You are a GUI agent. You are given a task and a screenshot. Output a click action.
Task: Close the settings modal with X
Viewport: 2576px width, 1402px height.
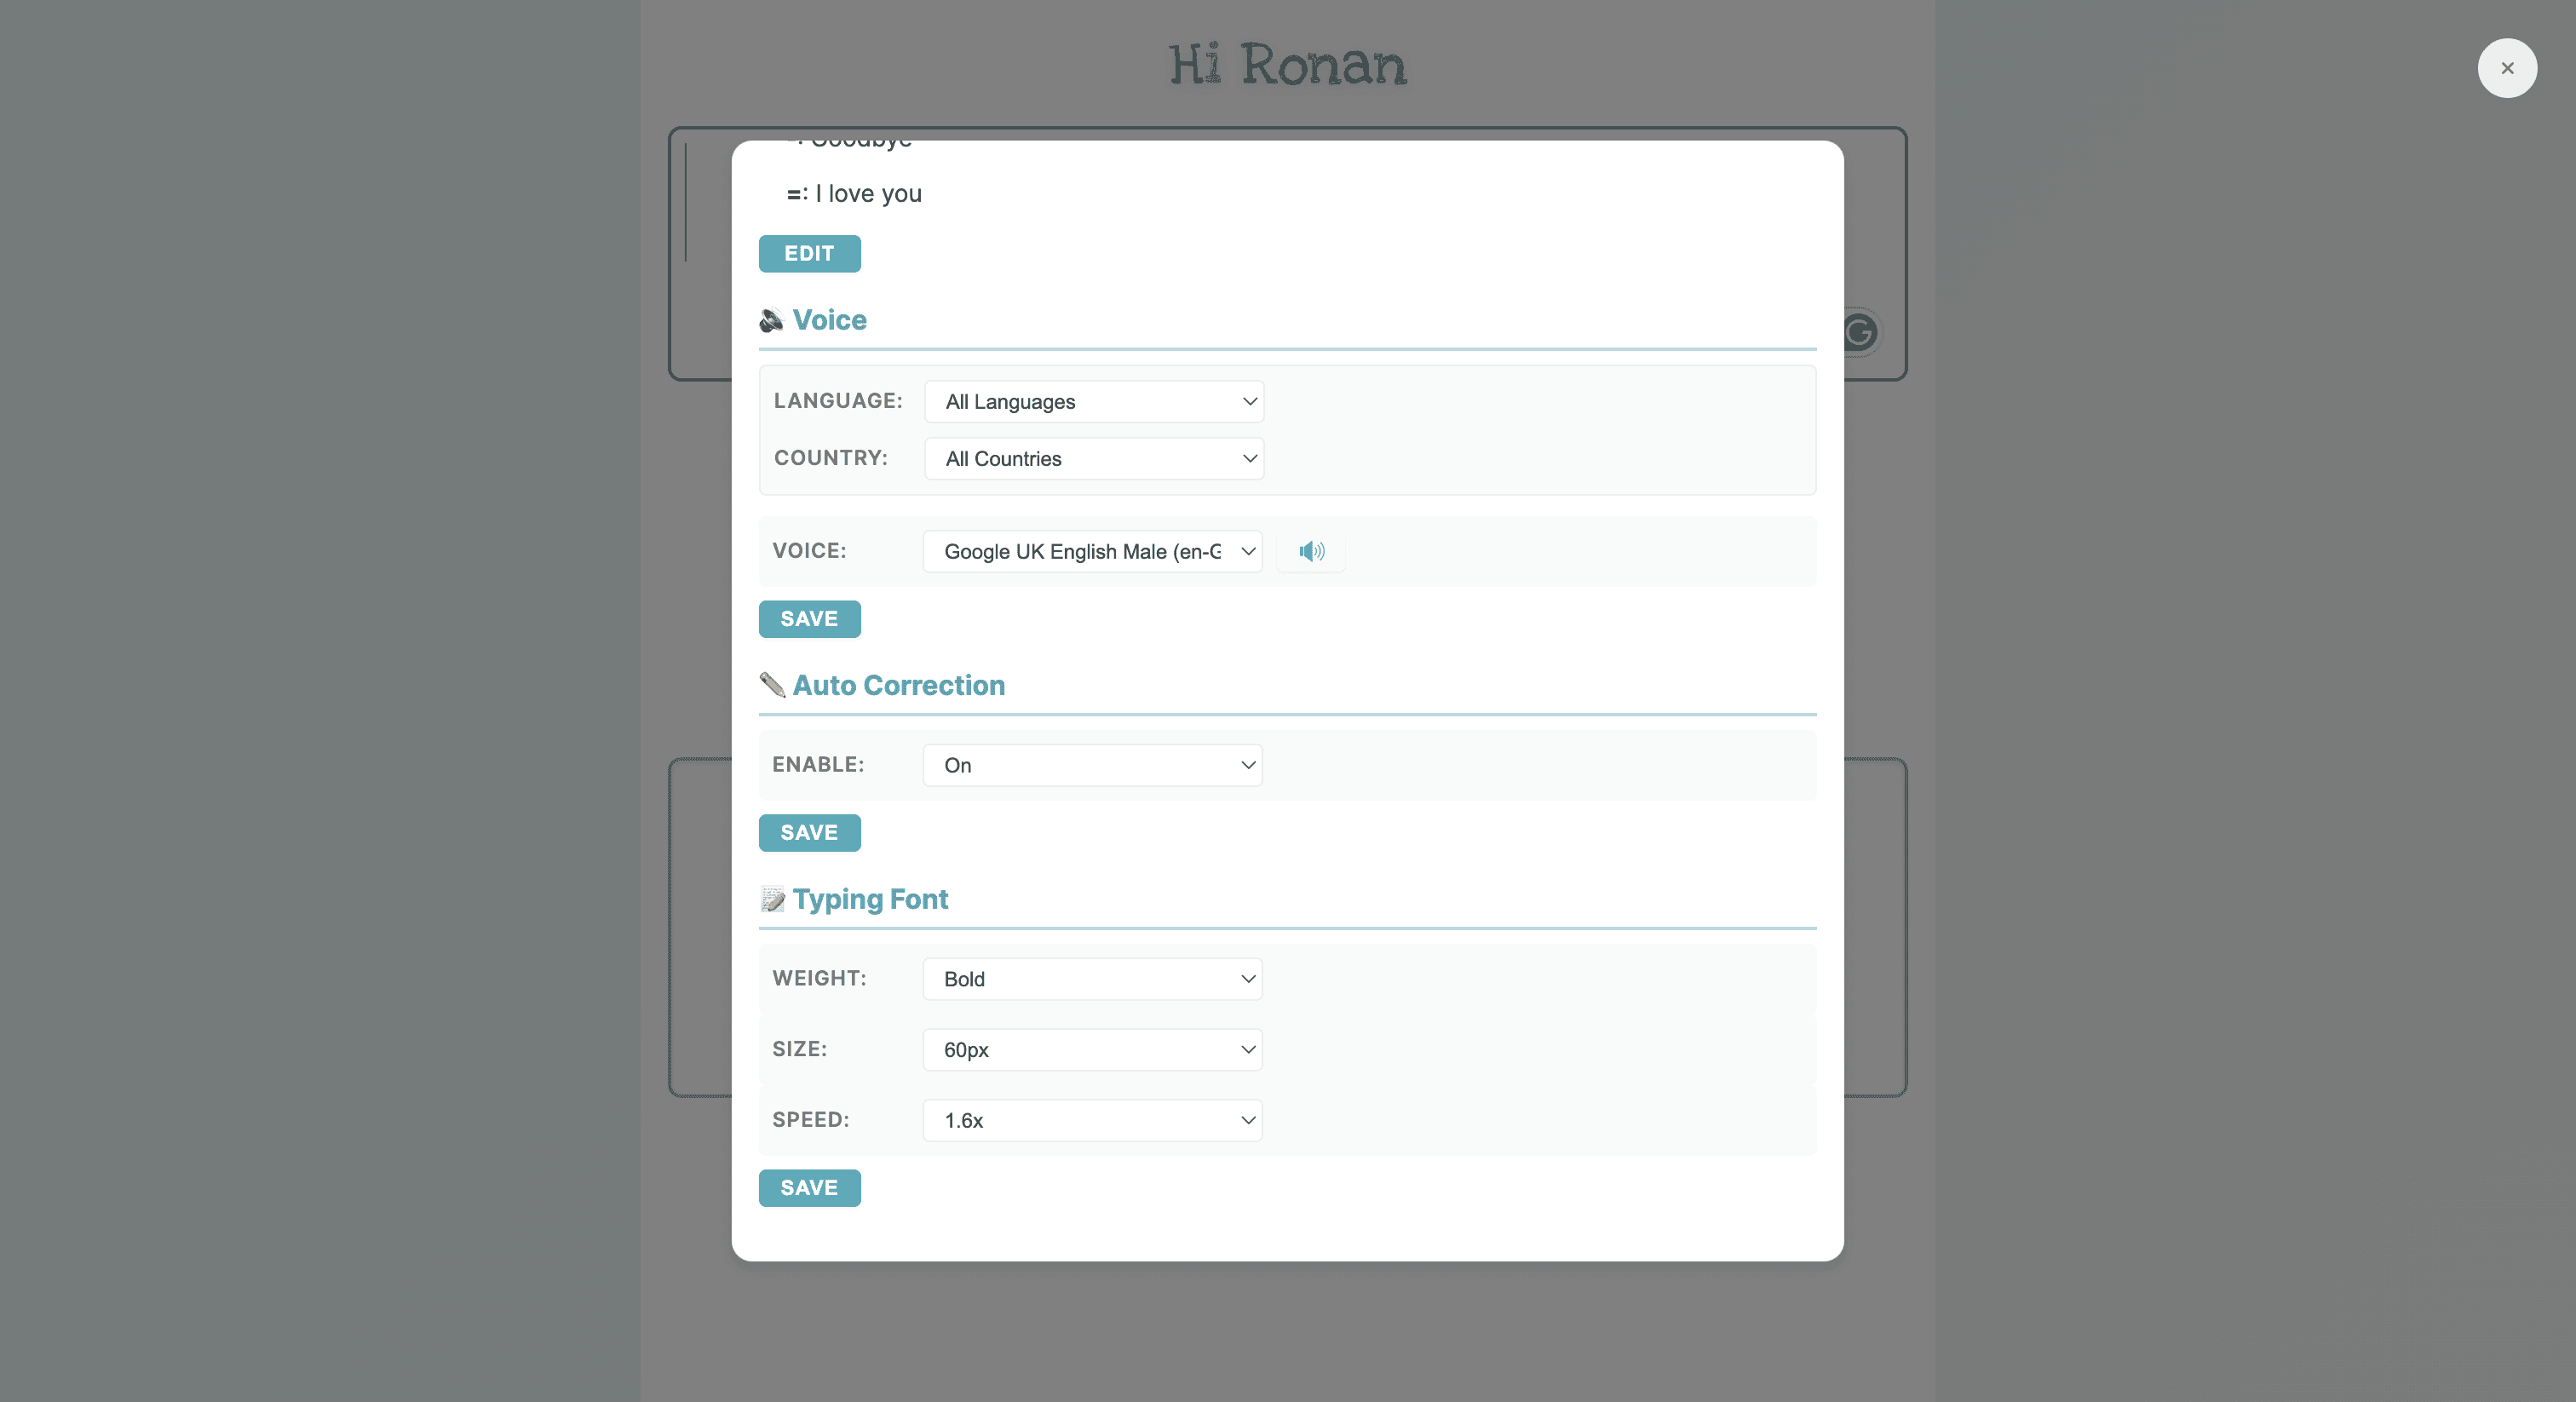pyautogui.click(x=2506, y=68)
